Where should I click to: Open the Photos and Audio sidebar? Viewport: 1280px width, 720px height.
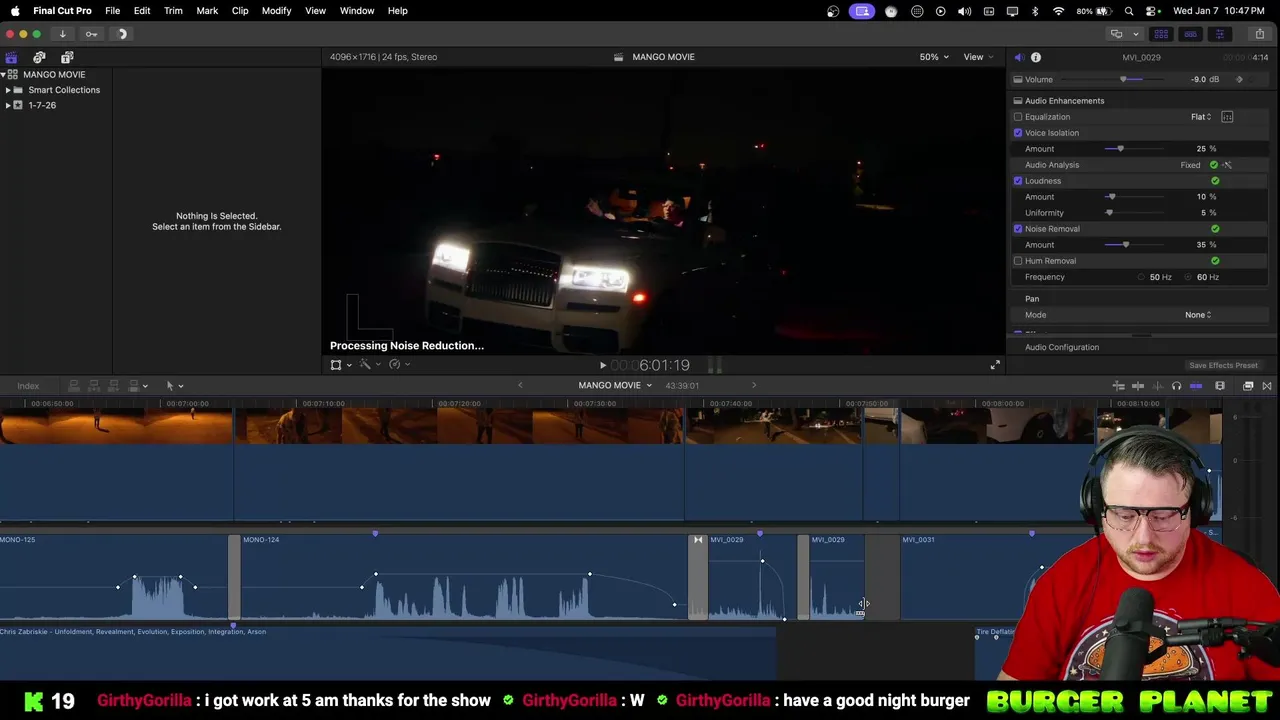point(39,57)
